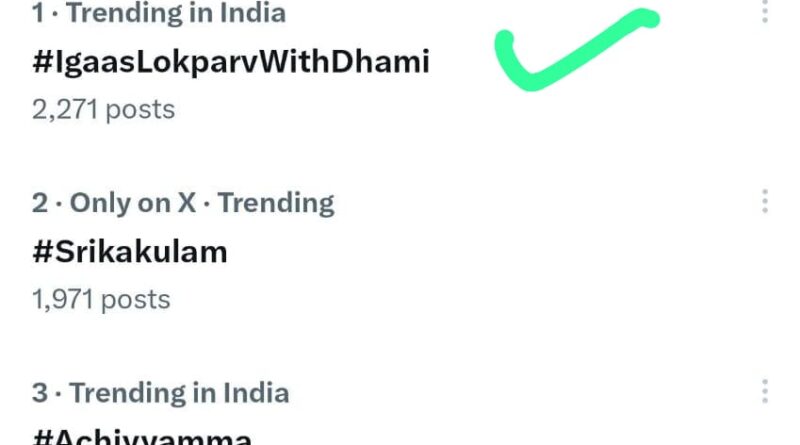800x445 pixels.
Task: Click the word "posts" under #IgaasLokparvWithDhami
Action: pyautogui.click(x=143, y=109)
